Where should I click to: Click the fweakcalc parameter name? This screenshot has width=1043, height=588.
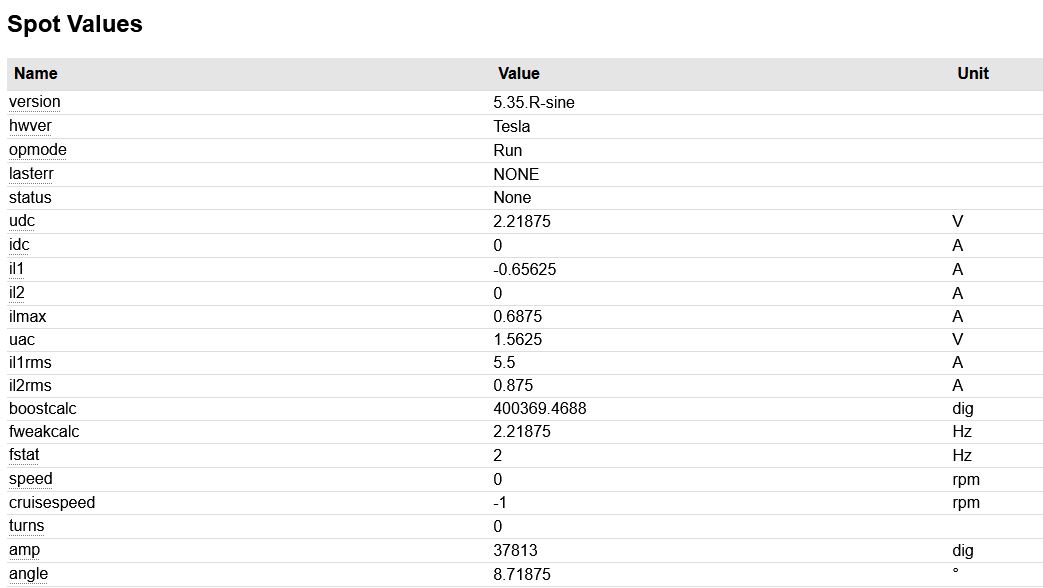click(x=44, y=432)
